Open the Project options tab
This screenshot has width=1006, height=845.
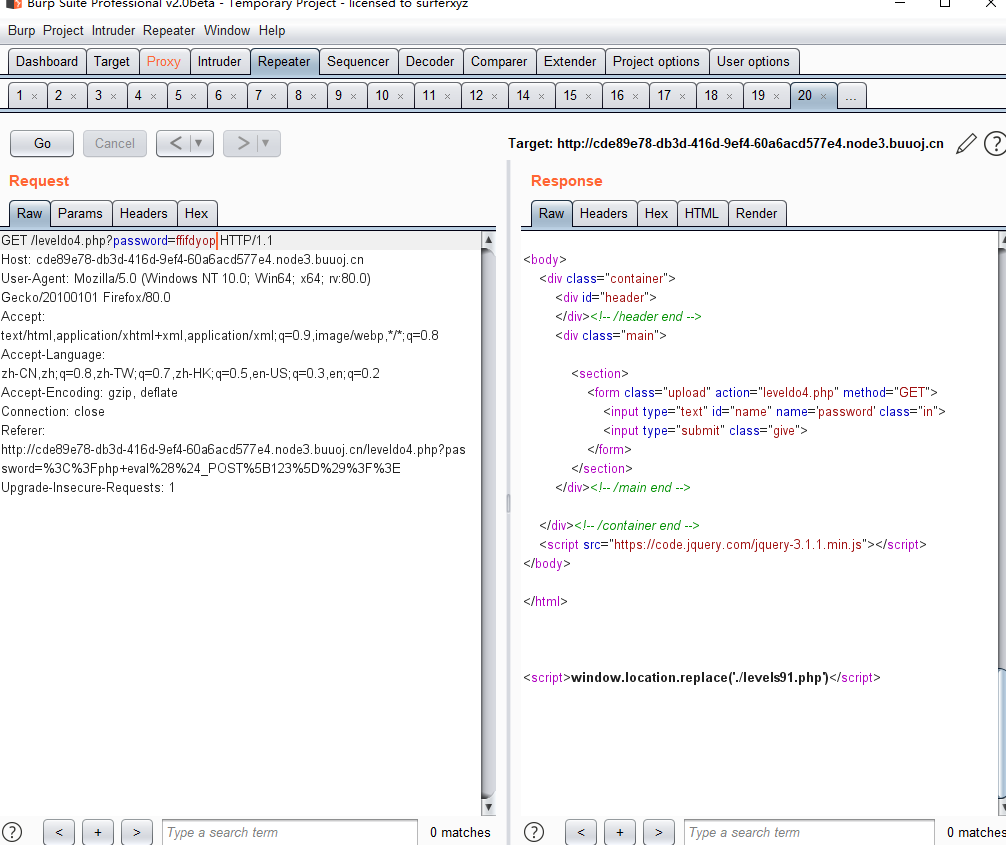656,62
